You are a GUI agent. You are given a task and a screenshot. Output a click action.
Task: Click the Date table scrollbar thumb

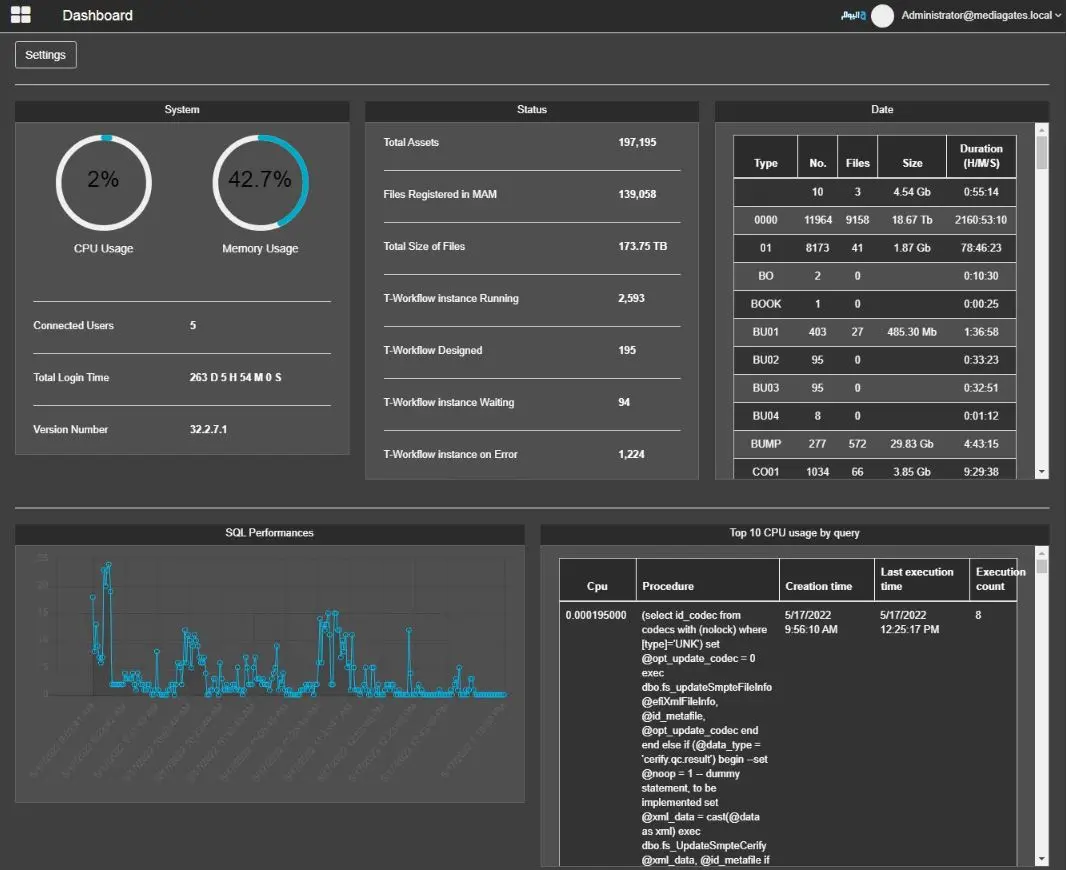(1042, 153)
